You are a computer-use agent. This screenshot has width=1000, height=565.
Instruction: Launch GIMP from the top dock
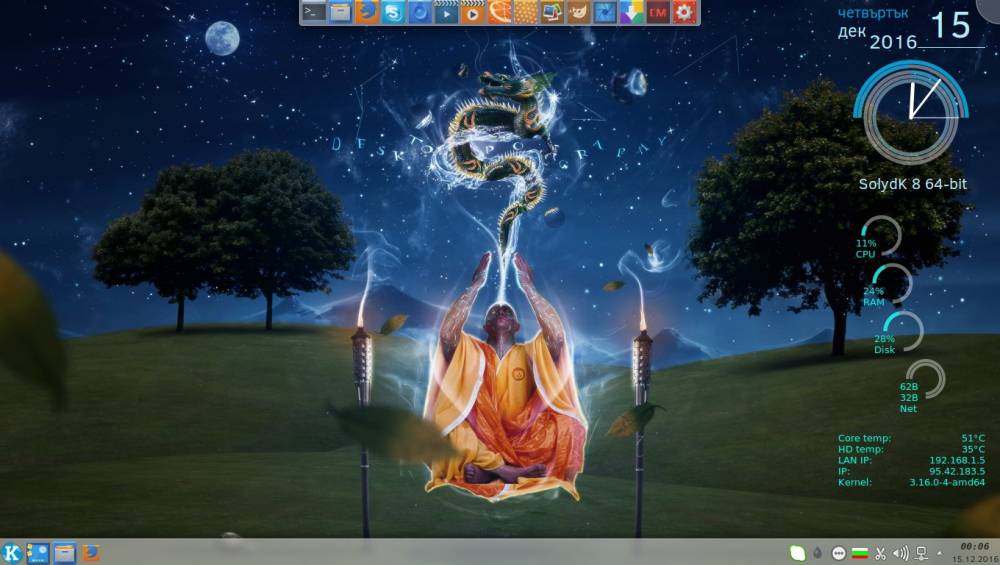tap(578, 11)
